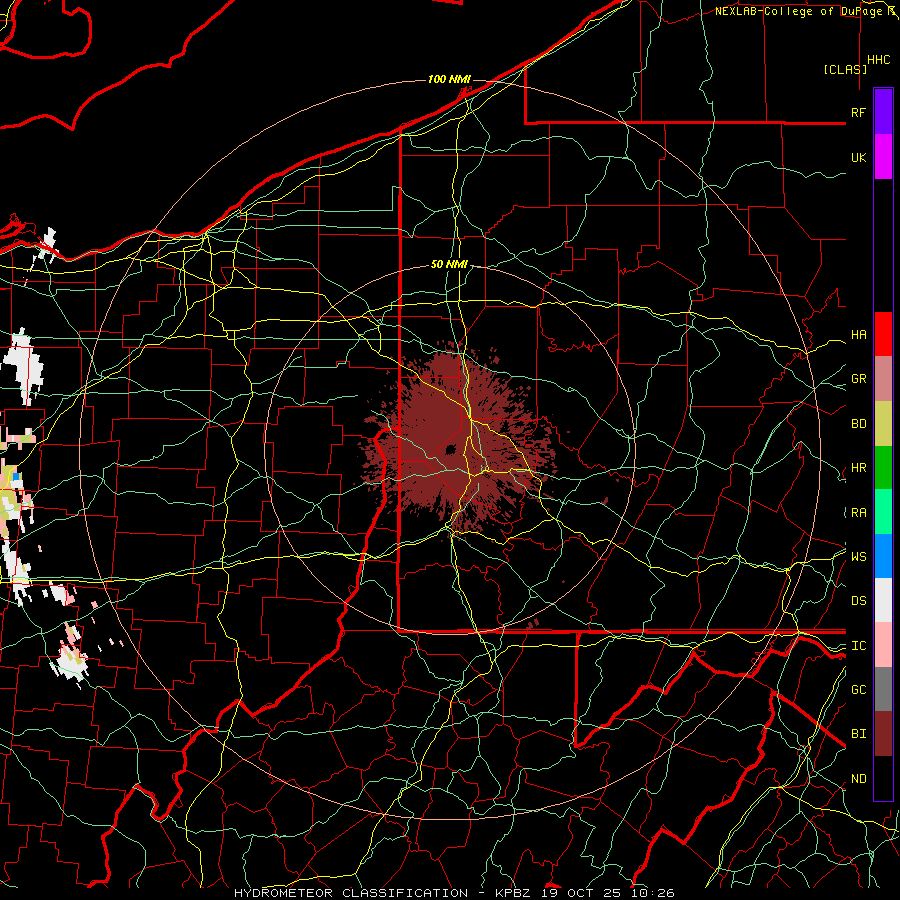Click the 50 NMI range ring label
Viewport: 900px width, 900px height.
coord(449,264)
